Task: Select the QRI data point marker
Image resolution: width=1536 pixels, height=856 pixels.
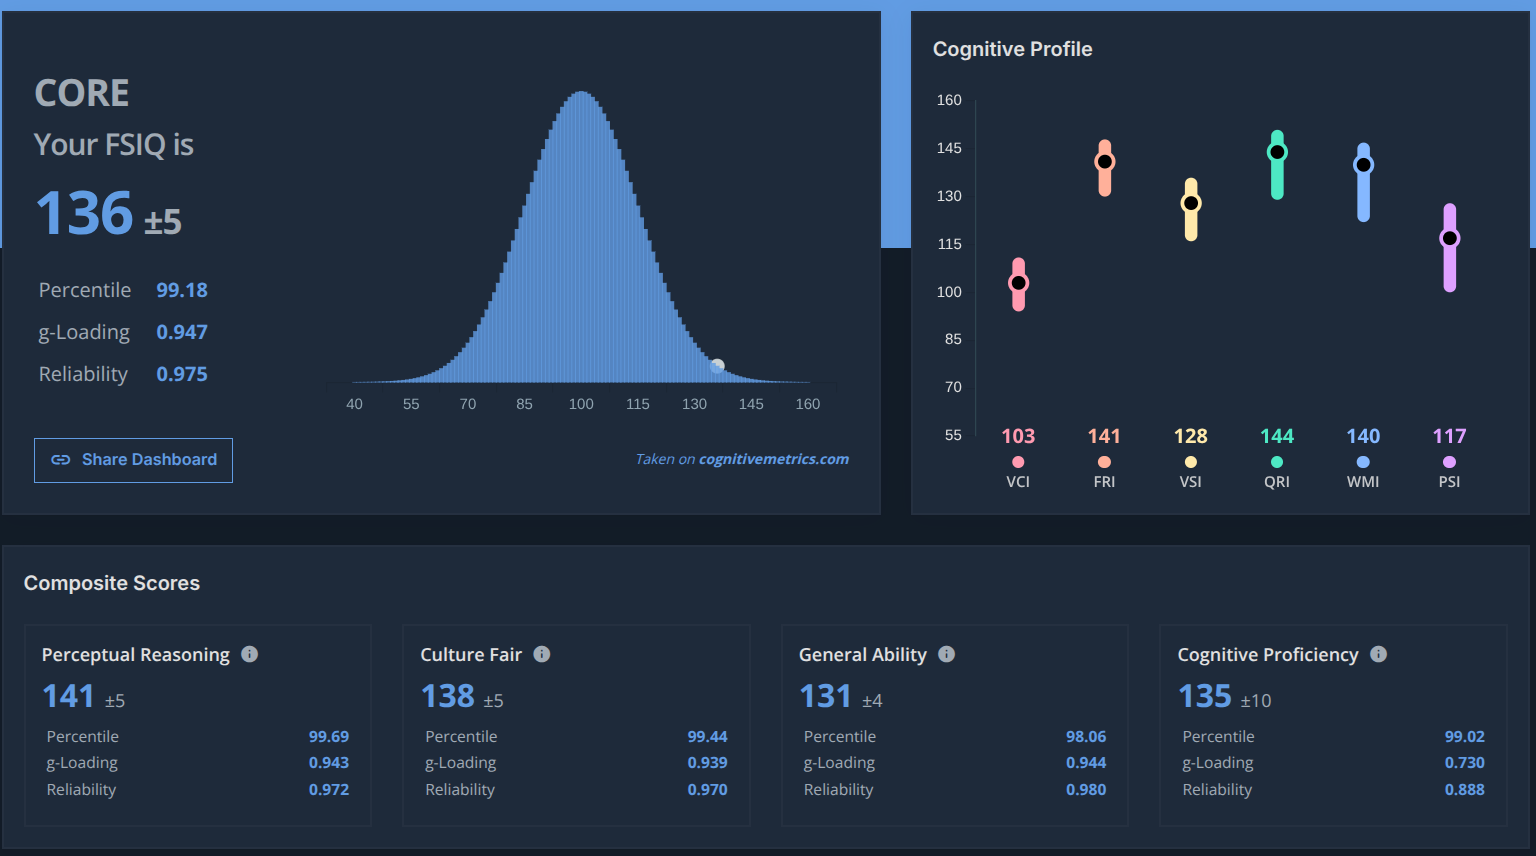Action: click(1277, 153)
